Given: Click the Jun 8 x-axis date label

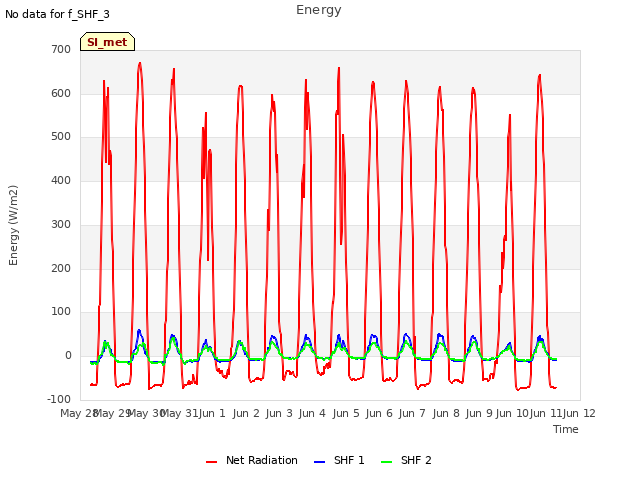Looking at the screenshot, I should point(446,413).
